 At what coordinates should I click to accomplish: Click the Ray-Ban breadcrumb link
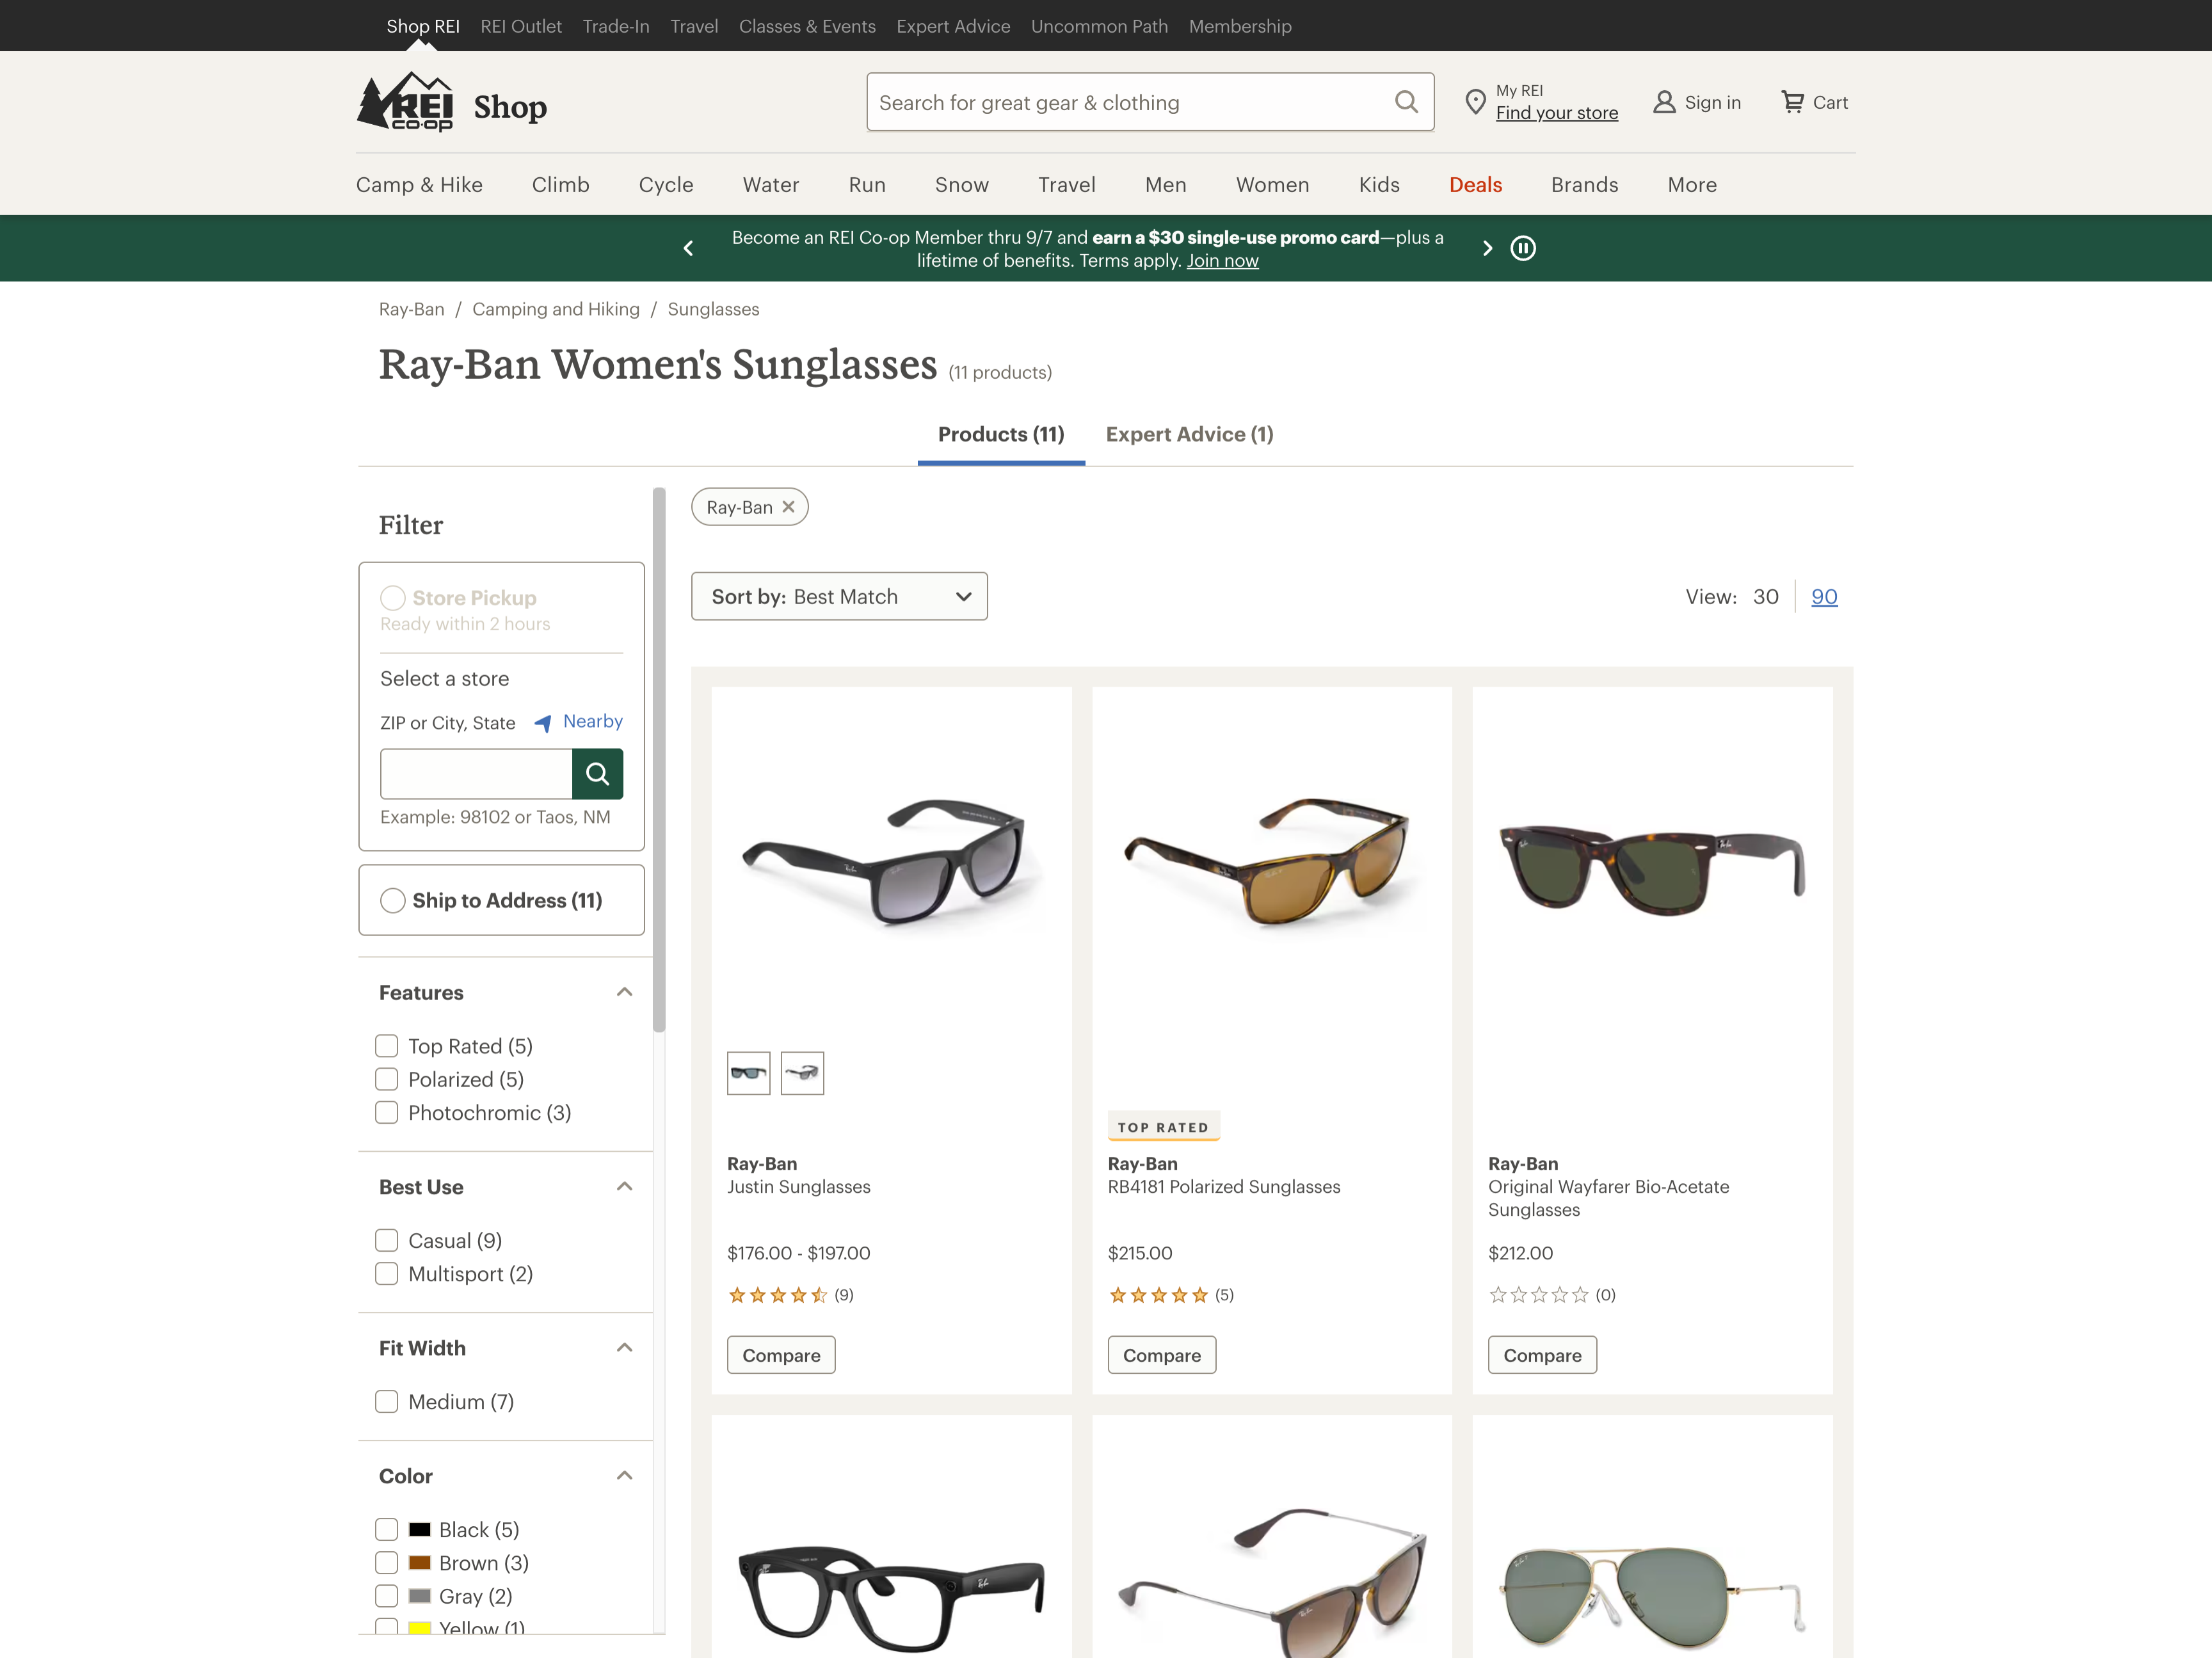click(411, 309)
